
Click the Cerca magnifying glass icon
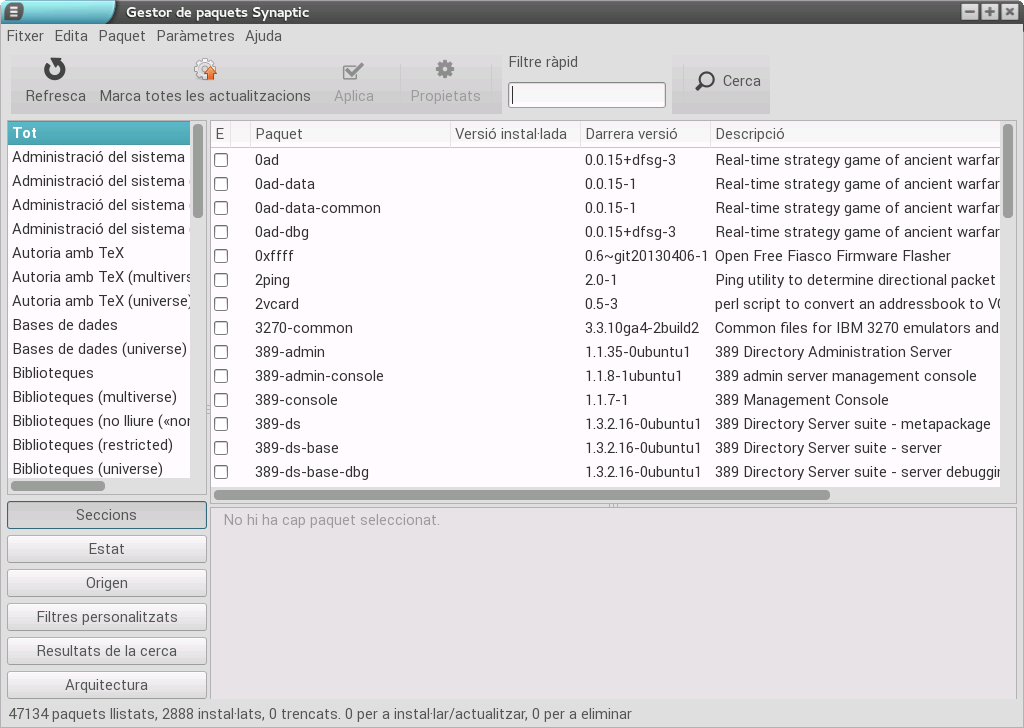[706, 81]
